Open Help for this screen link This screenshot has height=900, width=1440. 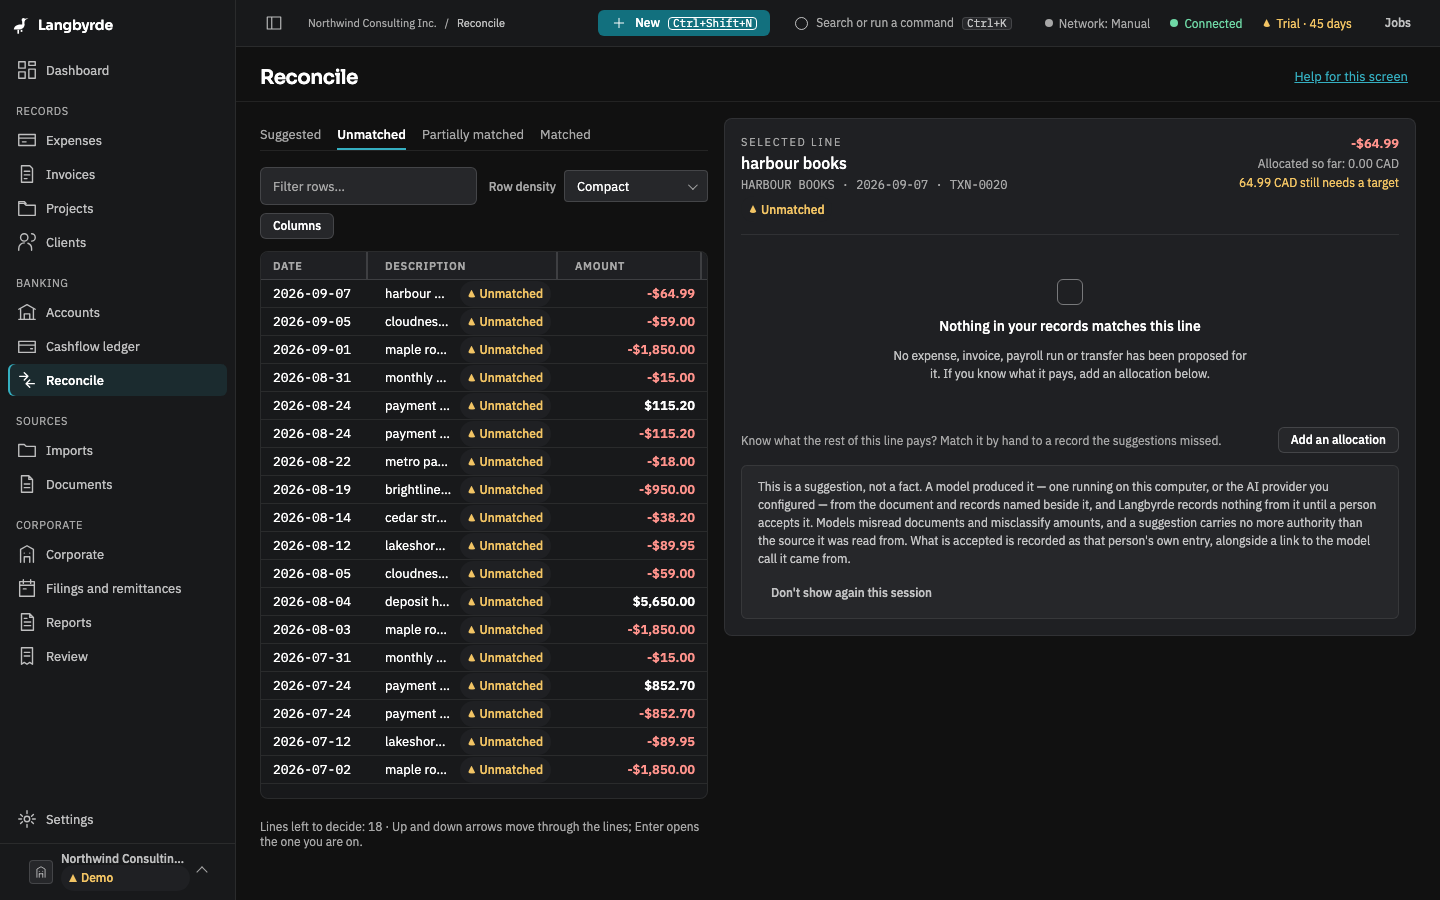[x=1351, y=77]
